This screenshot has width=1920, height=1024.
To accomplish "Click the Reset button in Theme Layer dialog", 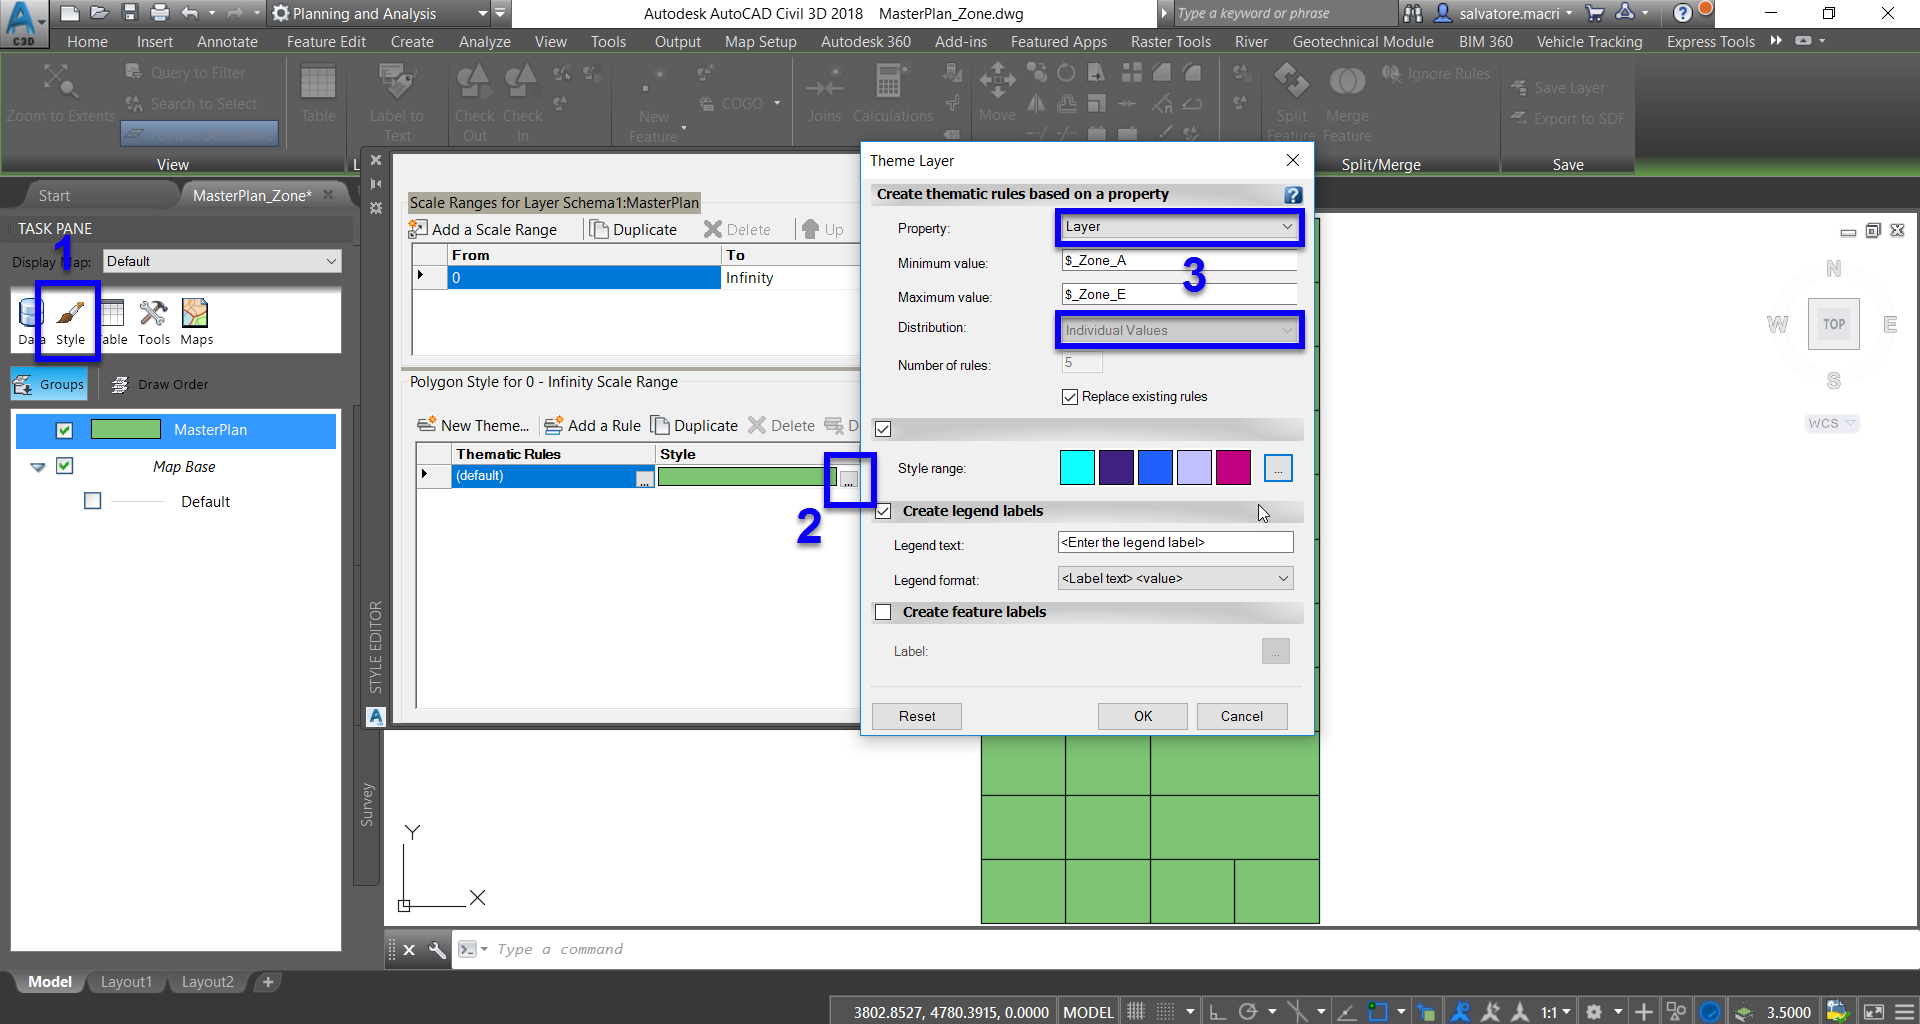I will pyautogui.click(x=916, y=716).
